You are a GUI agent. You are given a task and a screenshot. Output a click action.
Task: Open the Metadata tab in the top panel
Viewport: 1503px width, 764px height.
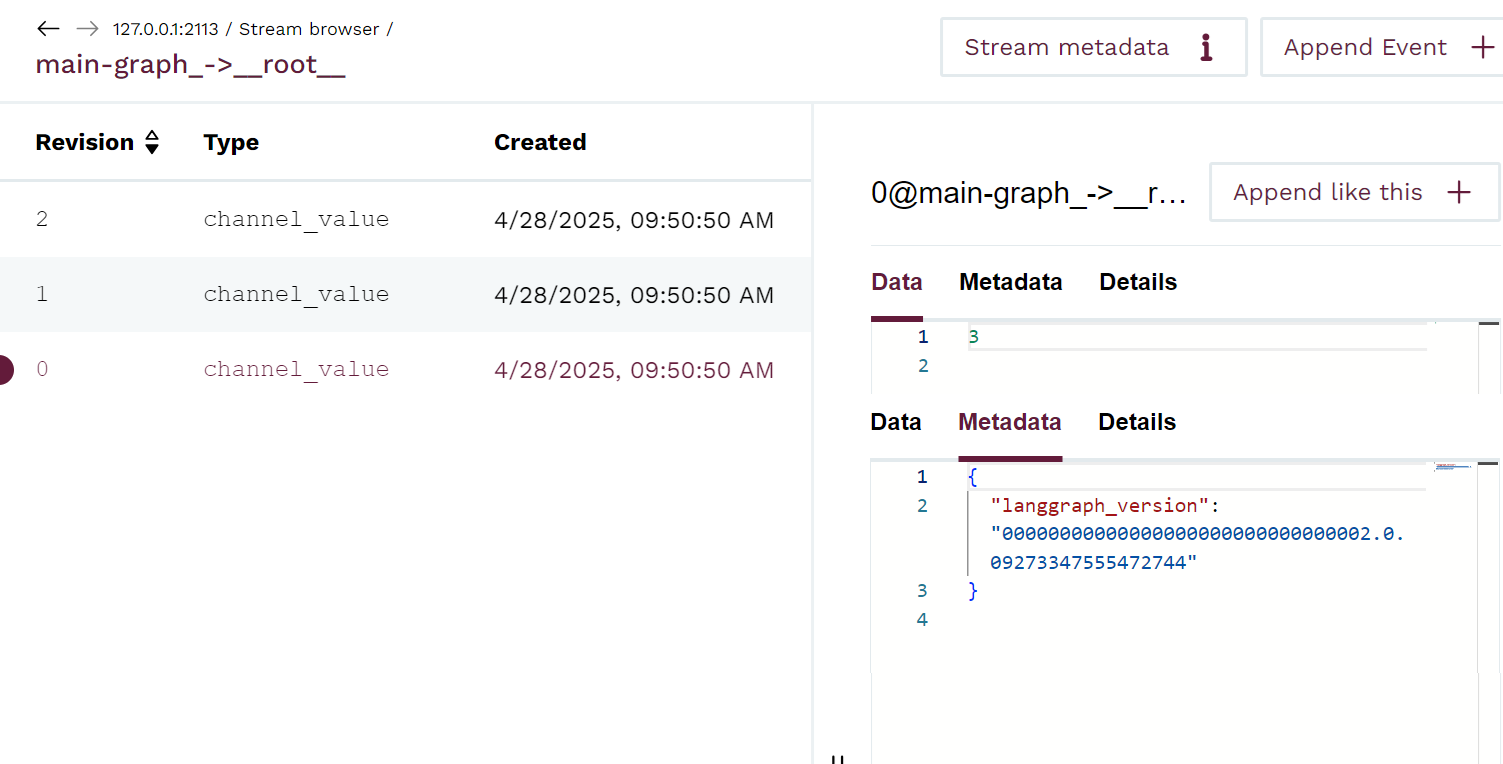coord(1010,282)
